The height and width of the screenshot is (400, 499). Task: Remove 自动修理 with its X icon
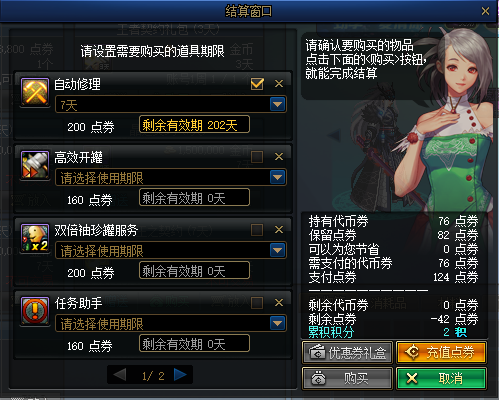[279, 83]
